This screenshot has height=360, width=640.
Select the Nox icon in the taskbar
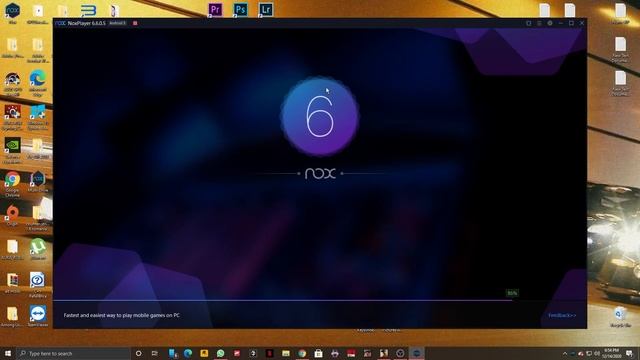(416, 353)
